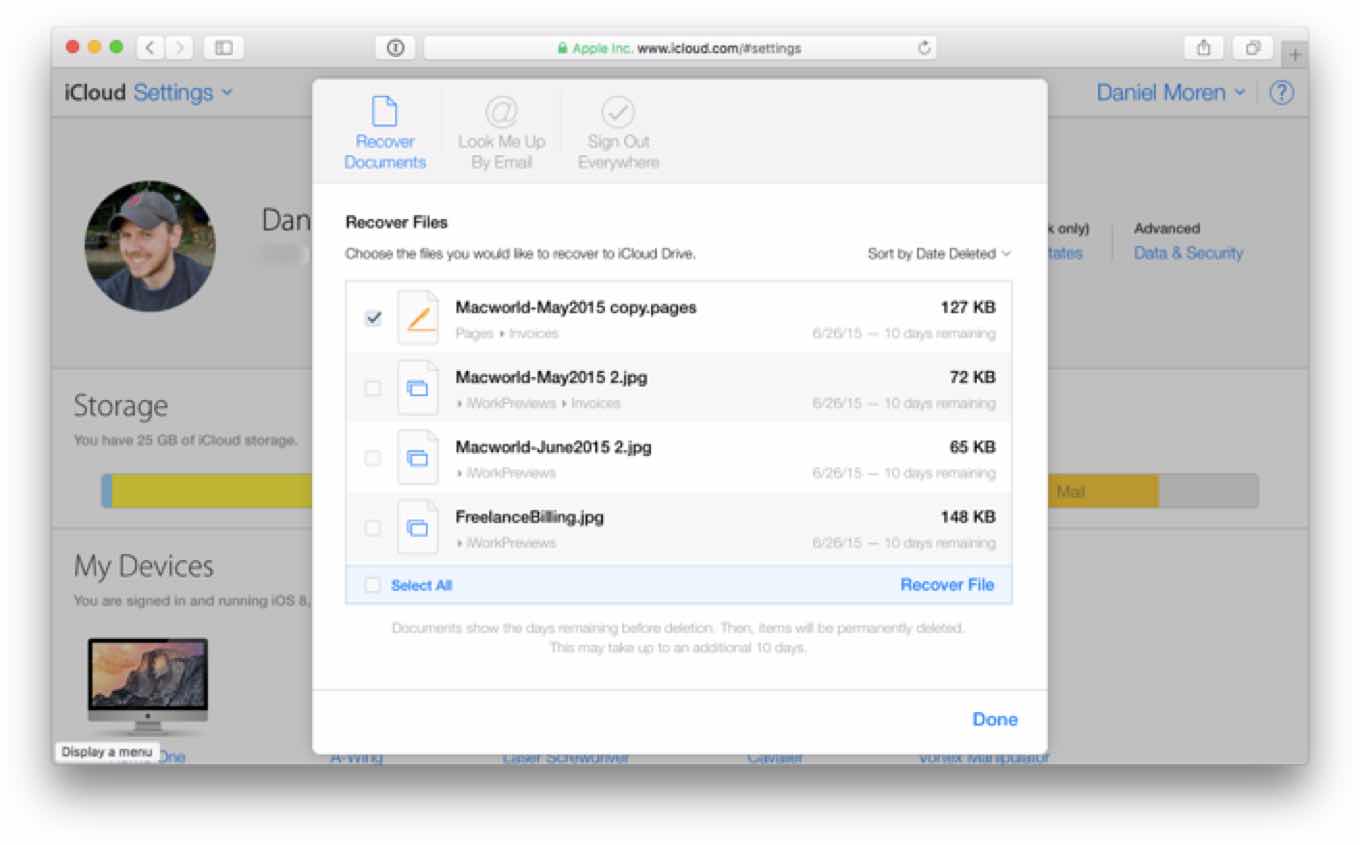This screenshot has width=1360, height=845.
Task: Click the Safari Share button
Action: (x=1204, y=47)
